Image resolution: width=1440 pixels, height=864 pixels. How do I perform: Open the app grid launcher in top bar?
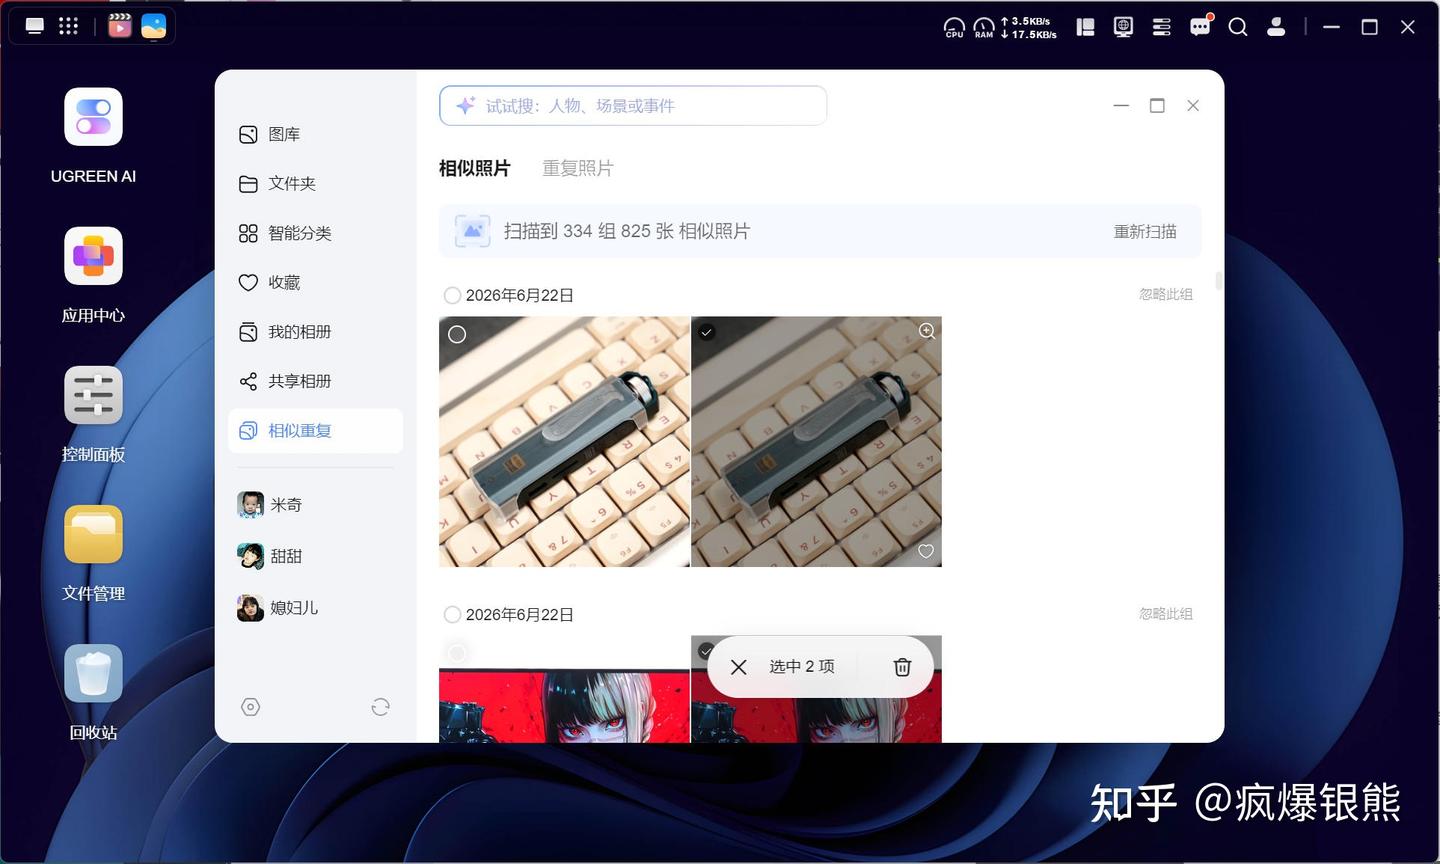click(68, 27)
